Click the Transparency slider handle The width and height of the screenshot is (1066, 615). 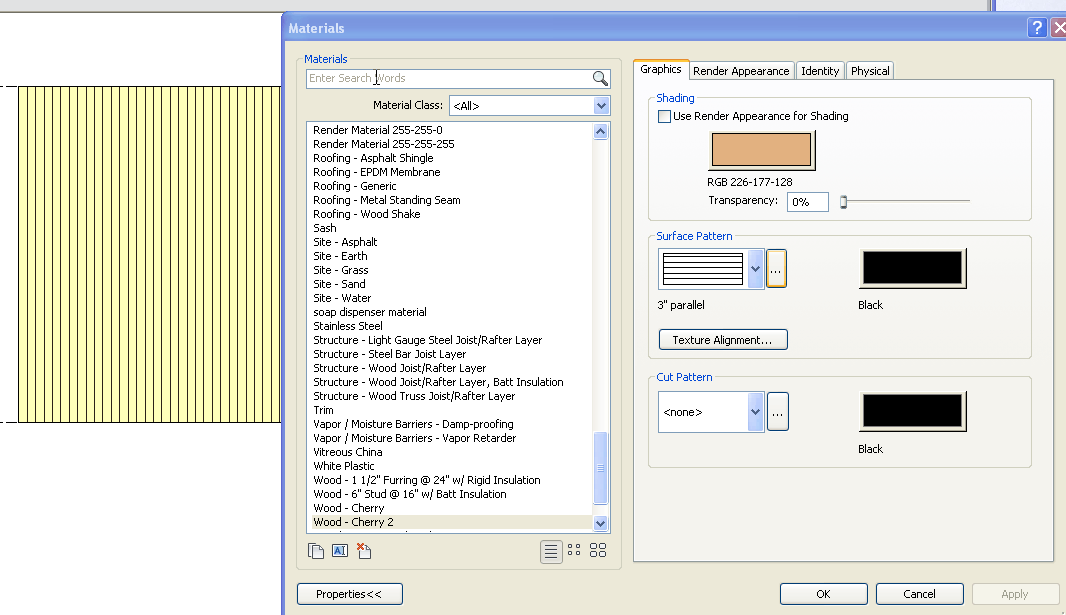click(x=843, y=202)
